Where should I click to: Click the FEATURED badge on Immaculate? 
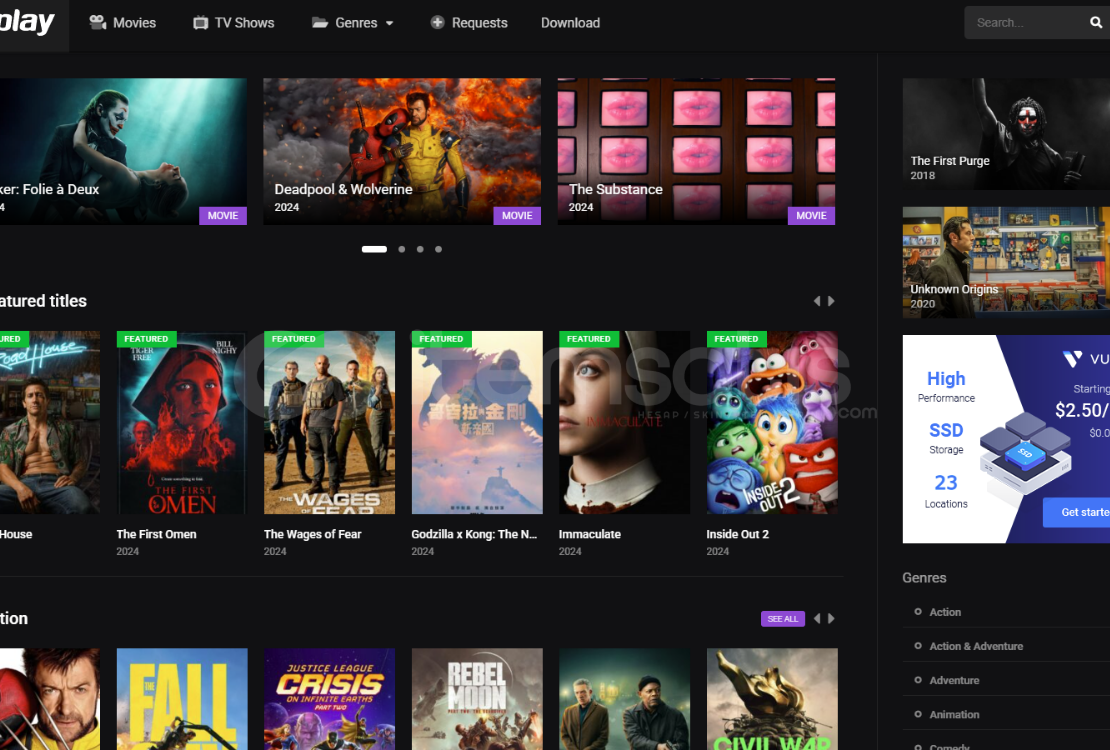coord(589,339)
